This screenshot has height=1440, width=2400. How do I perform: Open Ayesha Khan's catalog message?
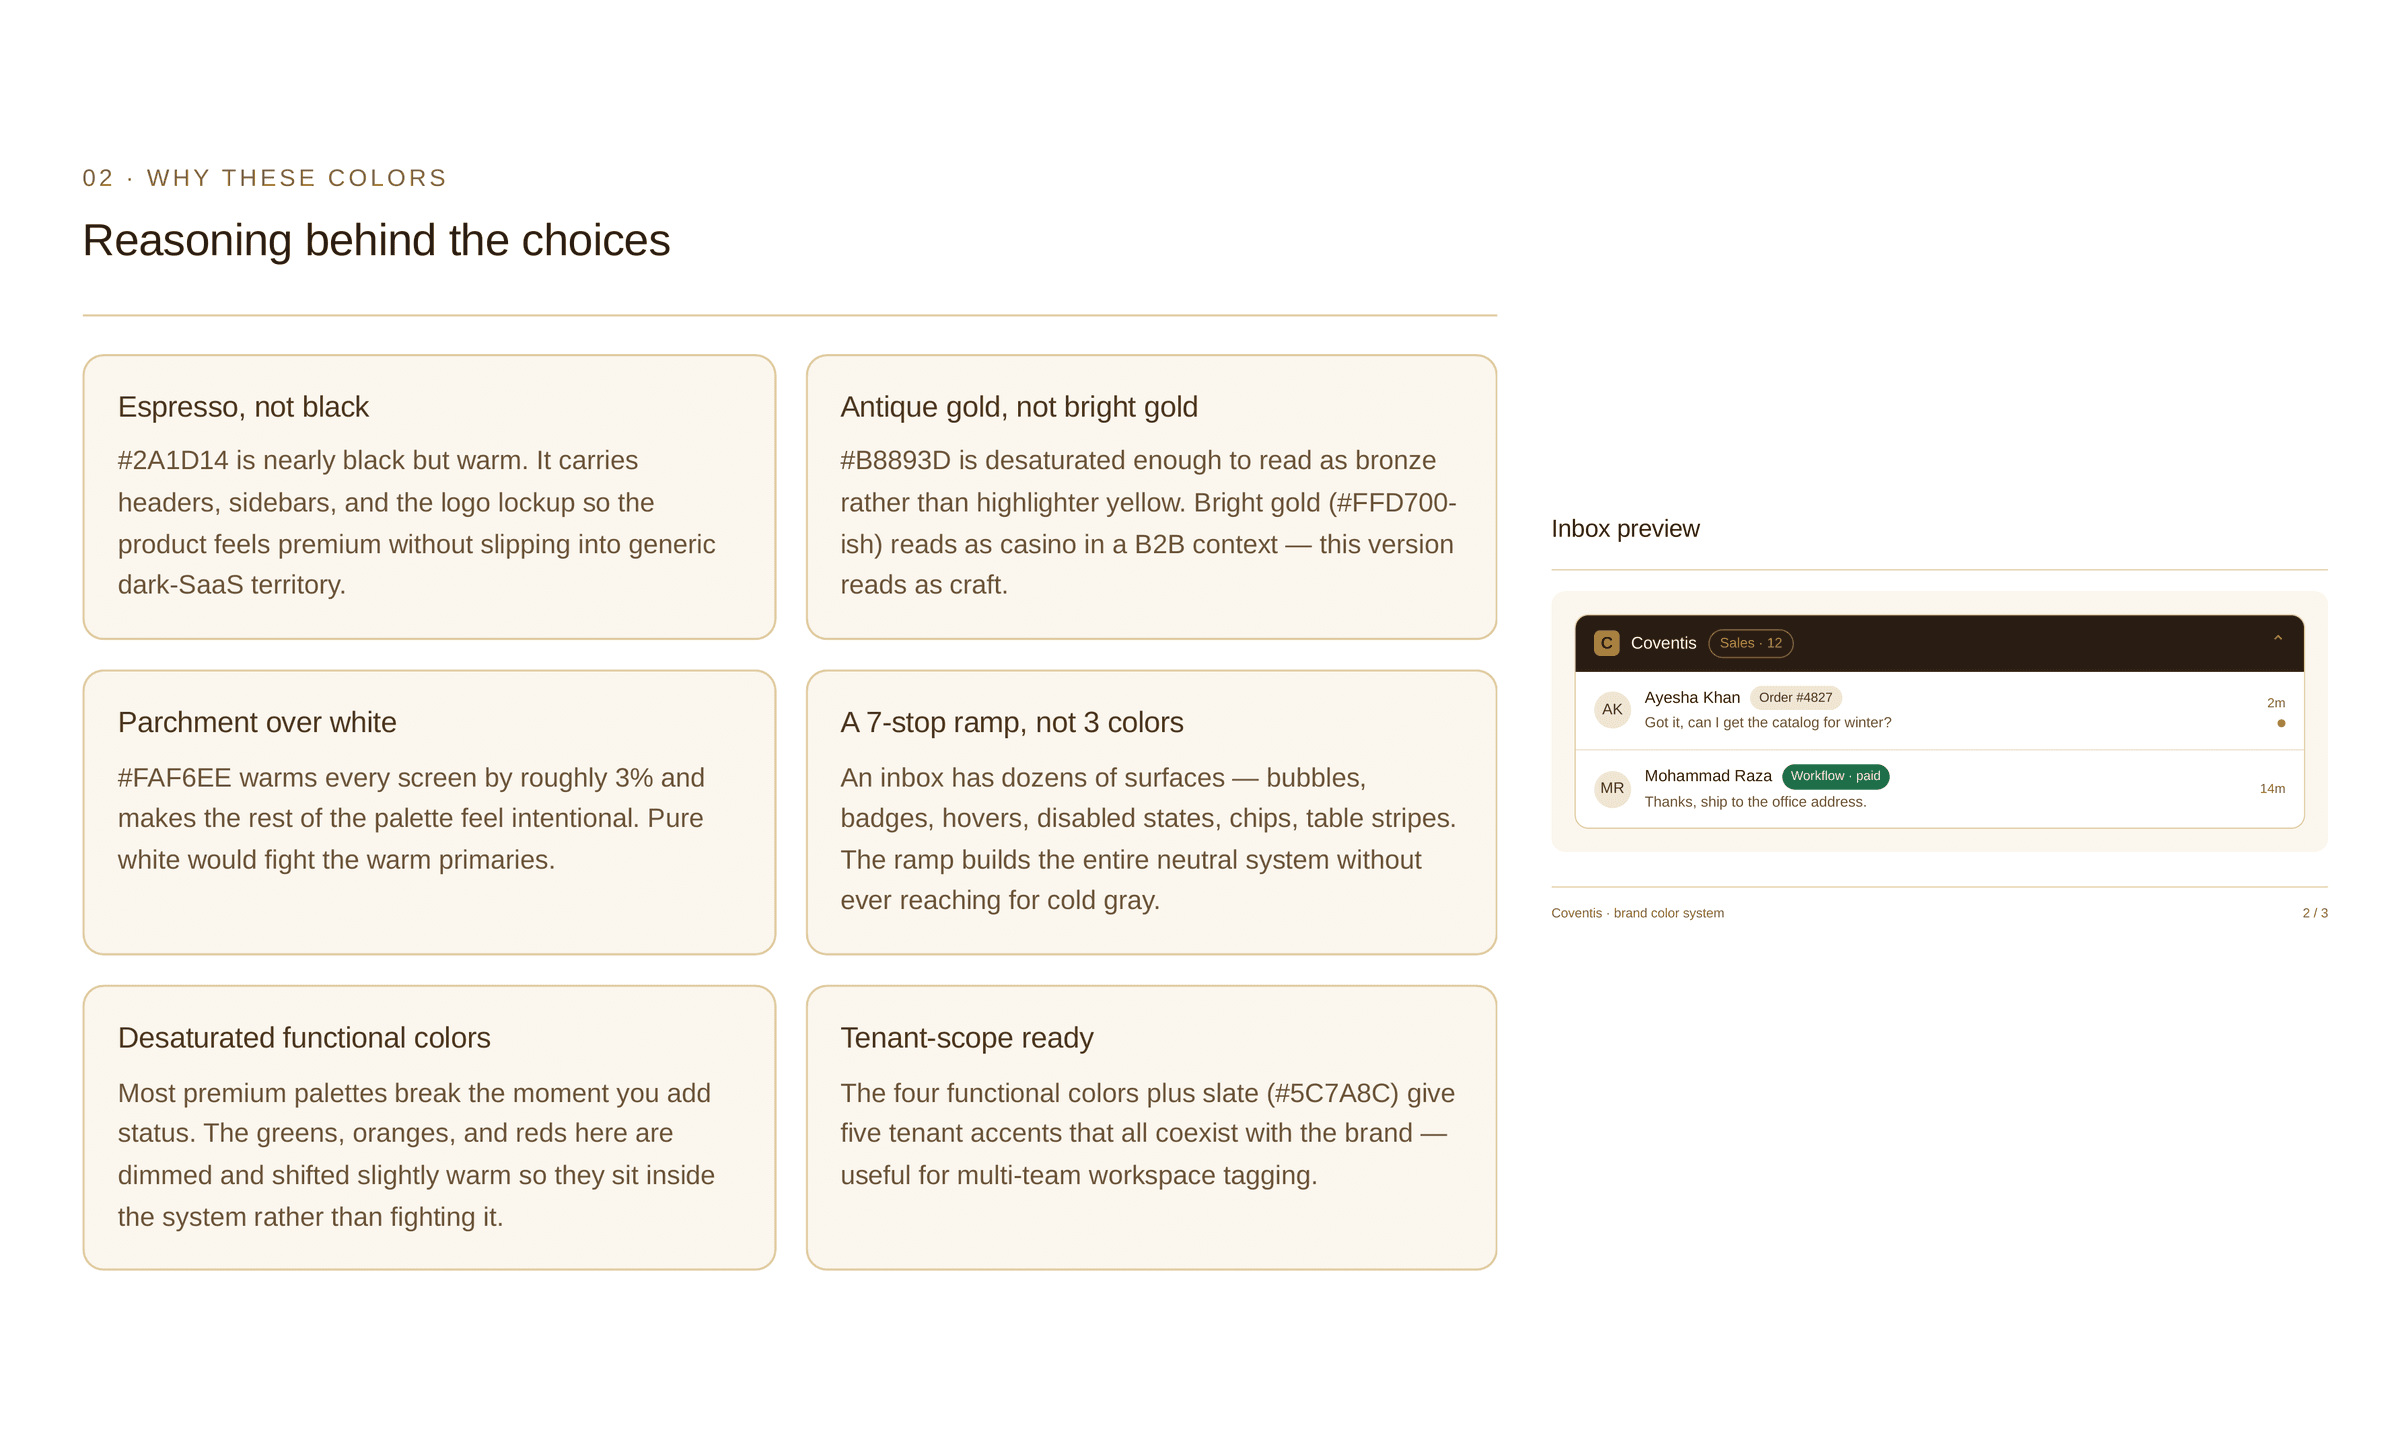[1939, 710]
